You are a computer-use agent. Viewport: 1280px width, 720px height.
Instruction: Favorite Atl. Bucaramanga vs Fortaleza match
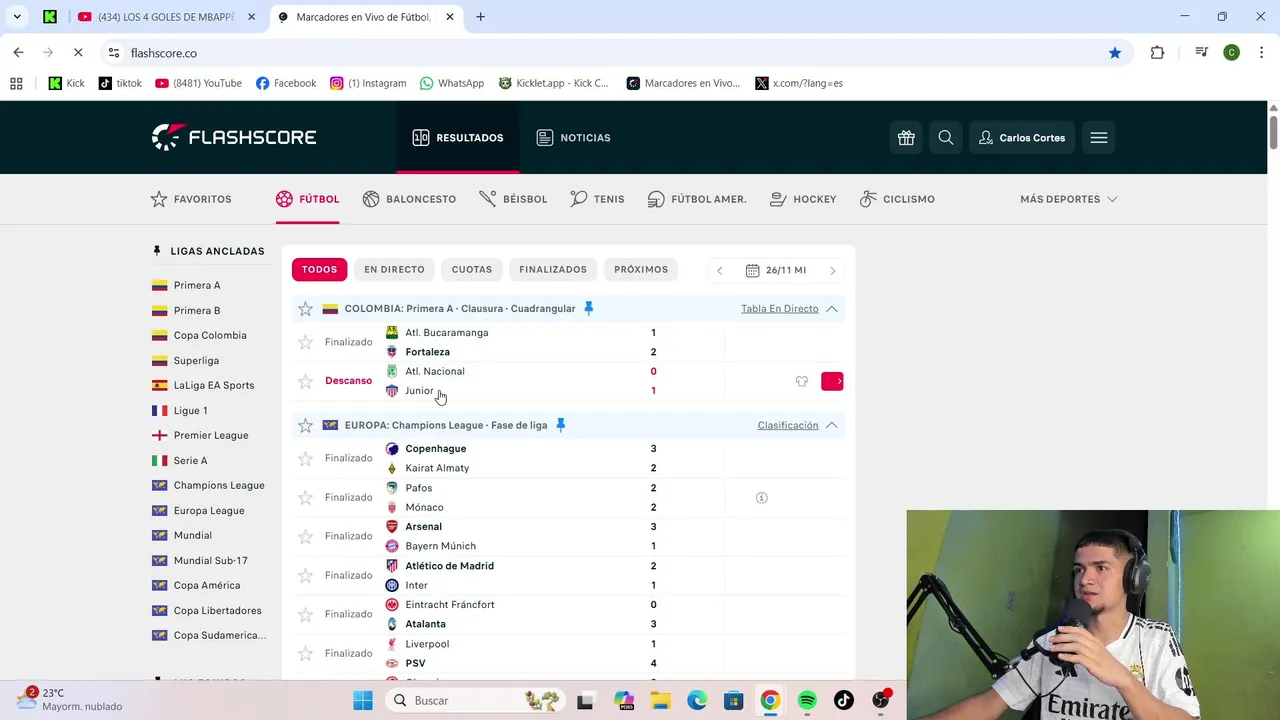coord(306,342)
